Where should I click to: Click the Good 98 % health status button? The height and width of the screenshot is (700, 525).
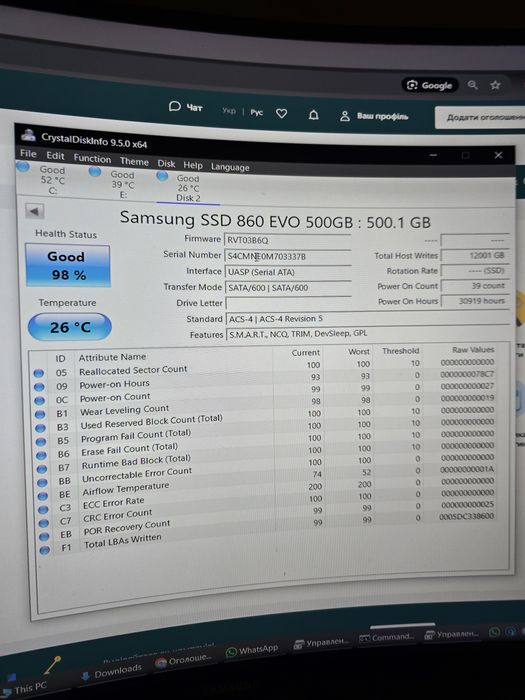pyautogui.click(x=67, y=265)
